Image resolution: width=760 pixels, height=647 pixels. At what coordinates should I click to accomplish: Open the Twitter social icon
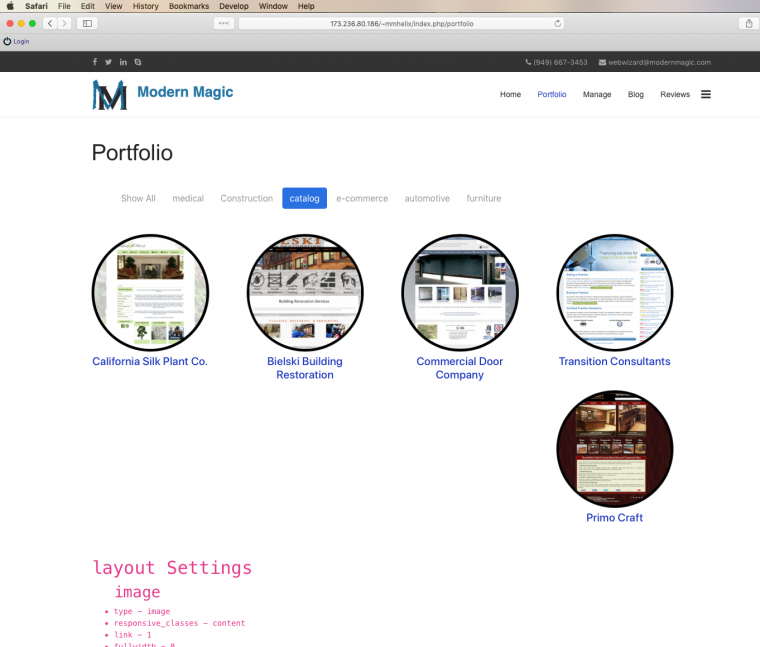(x=109, y=62)
